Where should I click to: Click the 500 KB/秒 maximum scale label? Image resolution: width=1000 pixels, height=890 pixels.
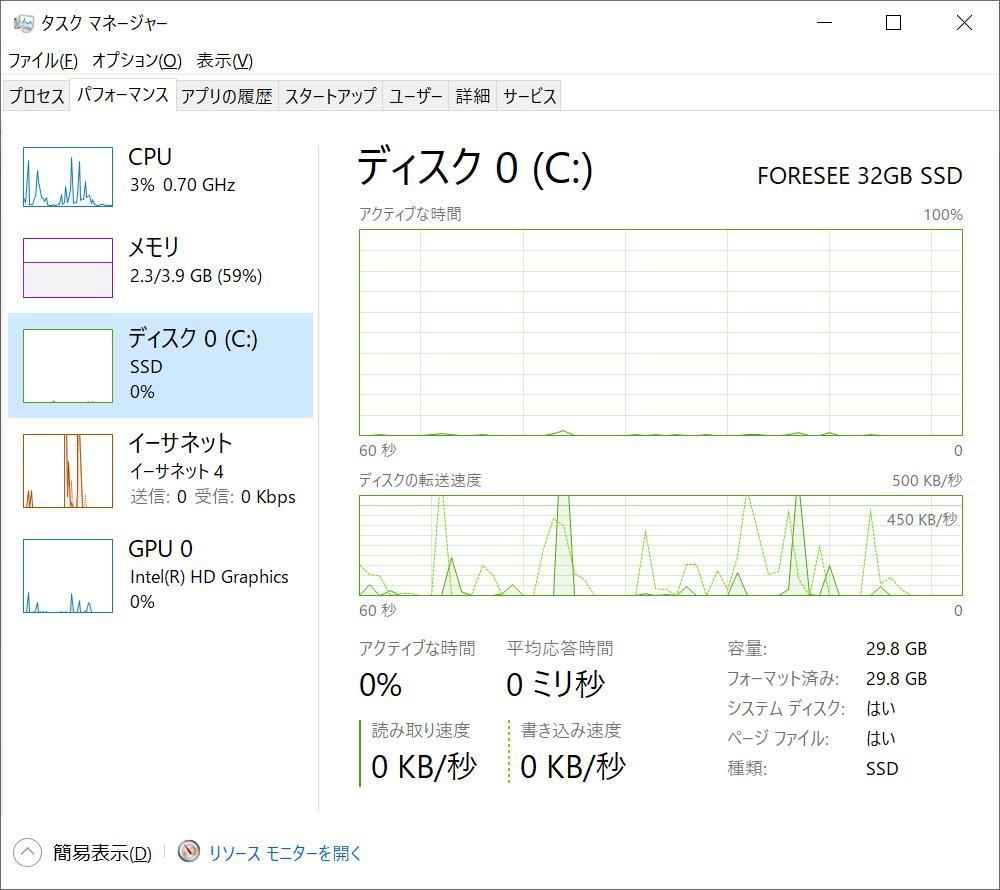click(927, 480)
